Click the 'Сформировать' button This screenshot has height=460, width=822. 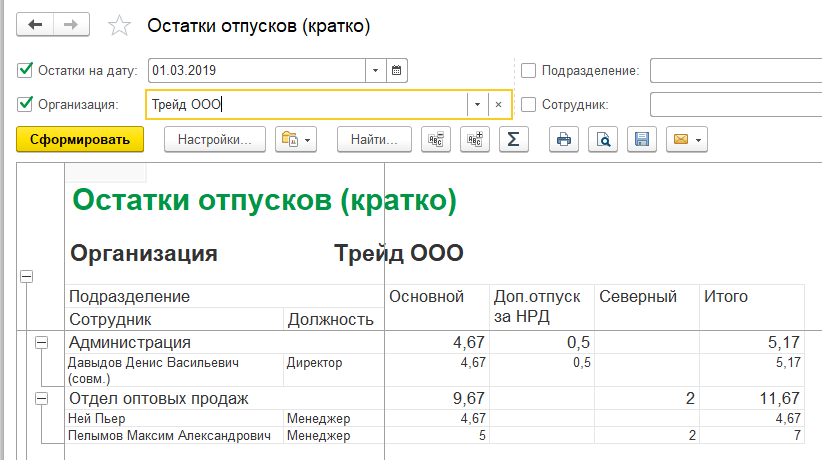[x=80, y=139]
